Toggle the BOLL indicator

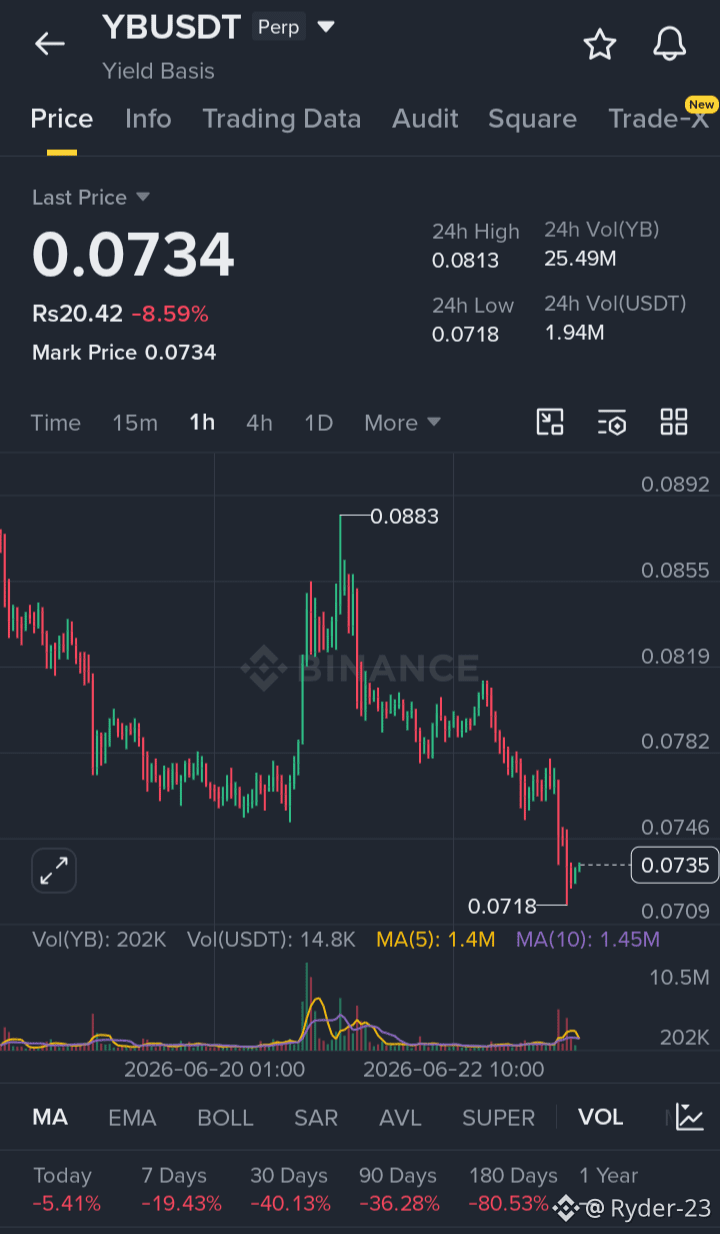coord(225,1117)
